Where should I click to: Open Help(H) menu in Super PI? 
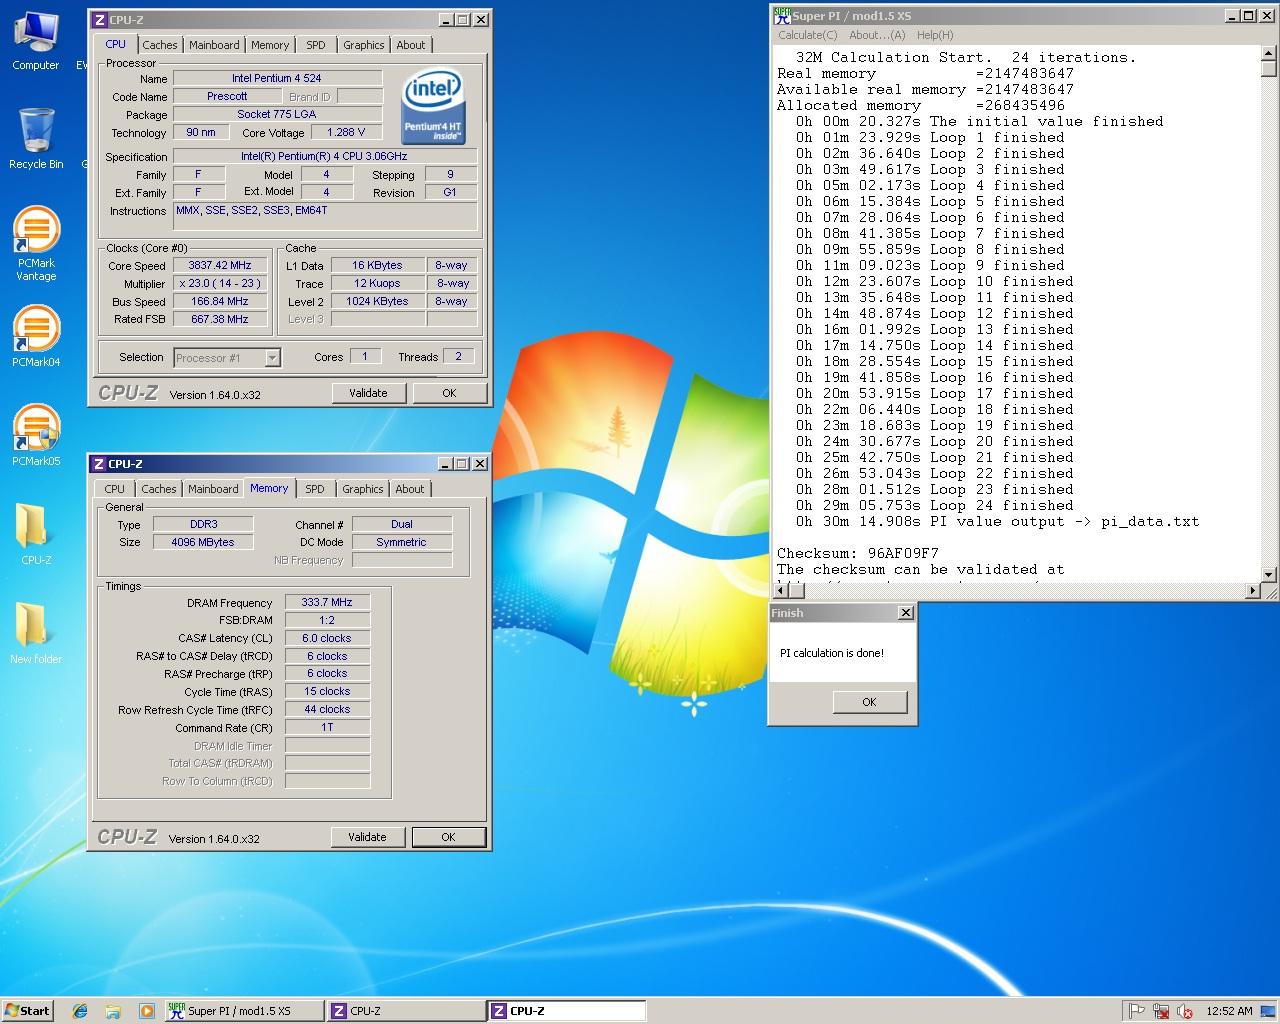(935, 35)
